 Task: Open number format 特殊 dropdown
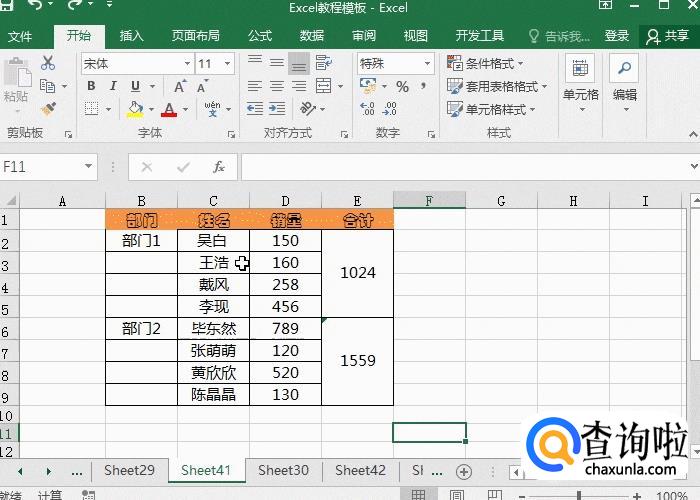coord(427,63)
